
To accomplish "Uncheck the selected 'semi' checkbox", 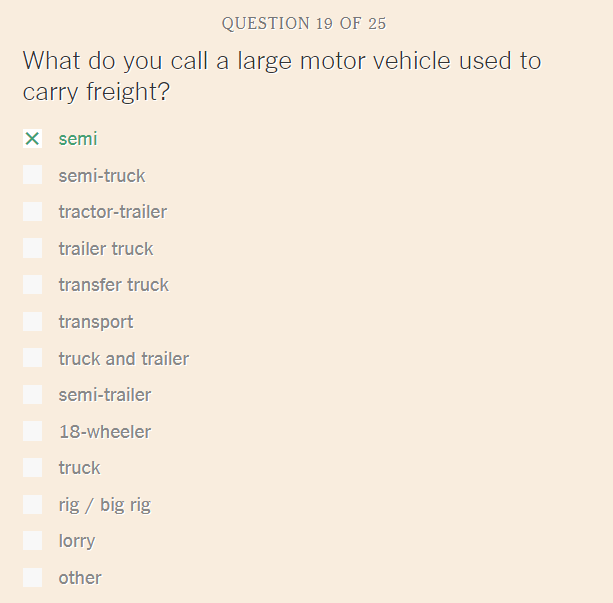I will [x=32, y=138].
